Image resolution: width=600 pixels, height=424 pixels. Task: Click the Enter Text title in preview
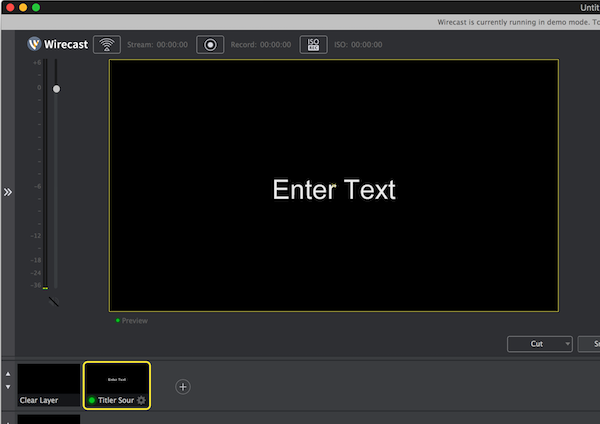(x=334, y=190)
